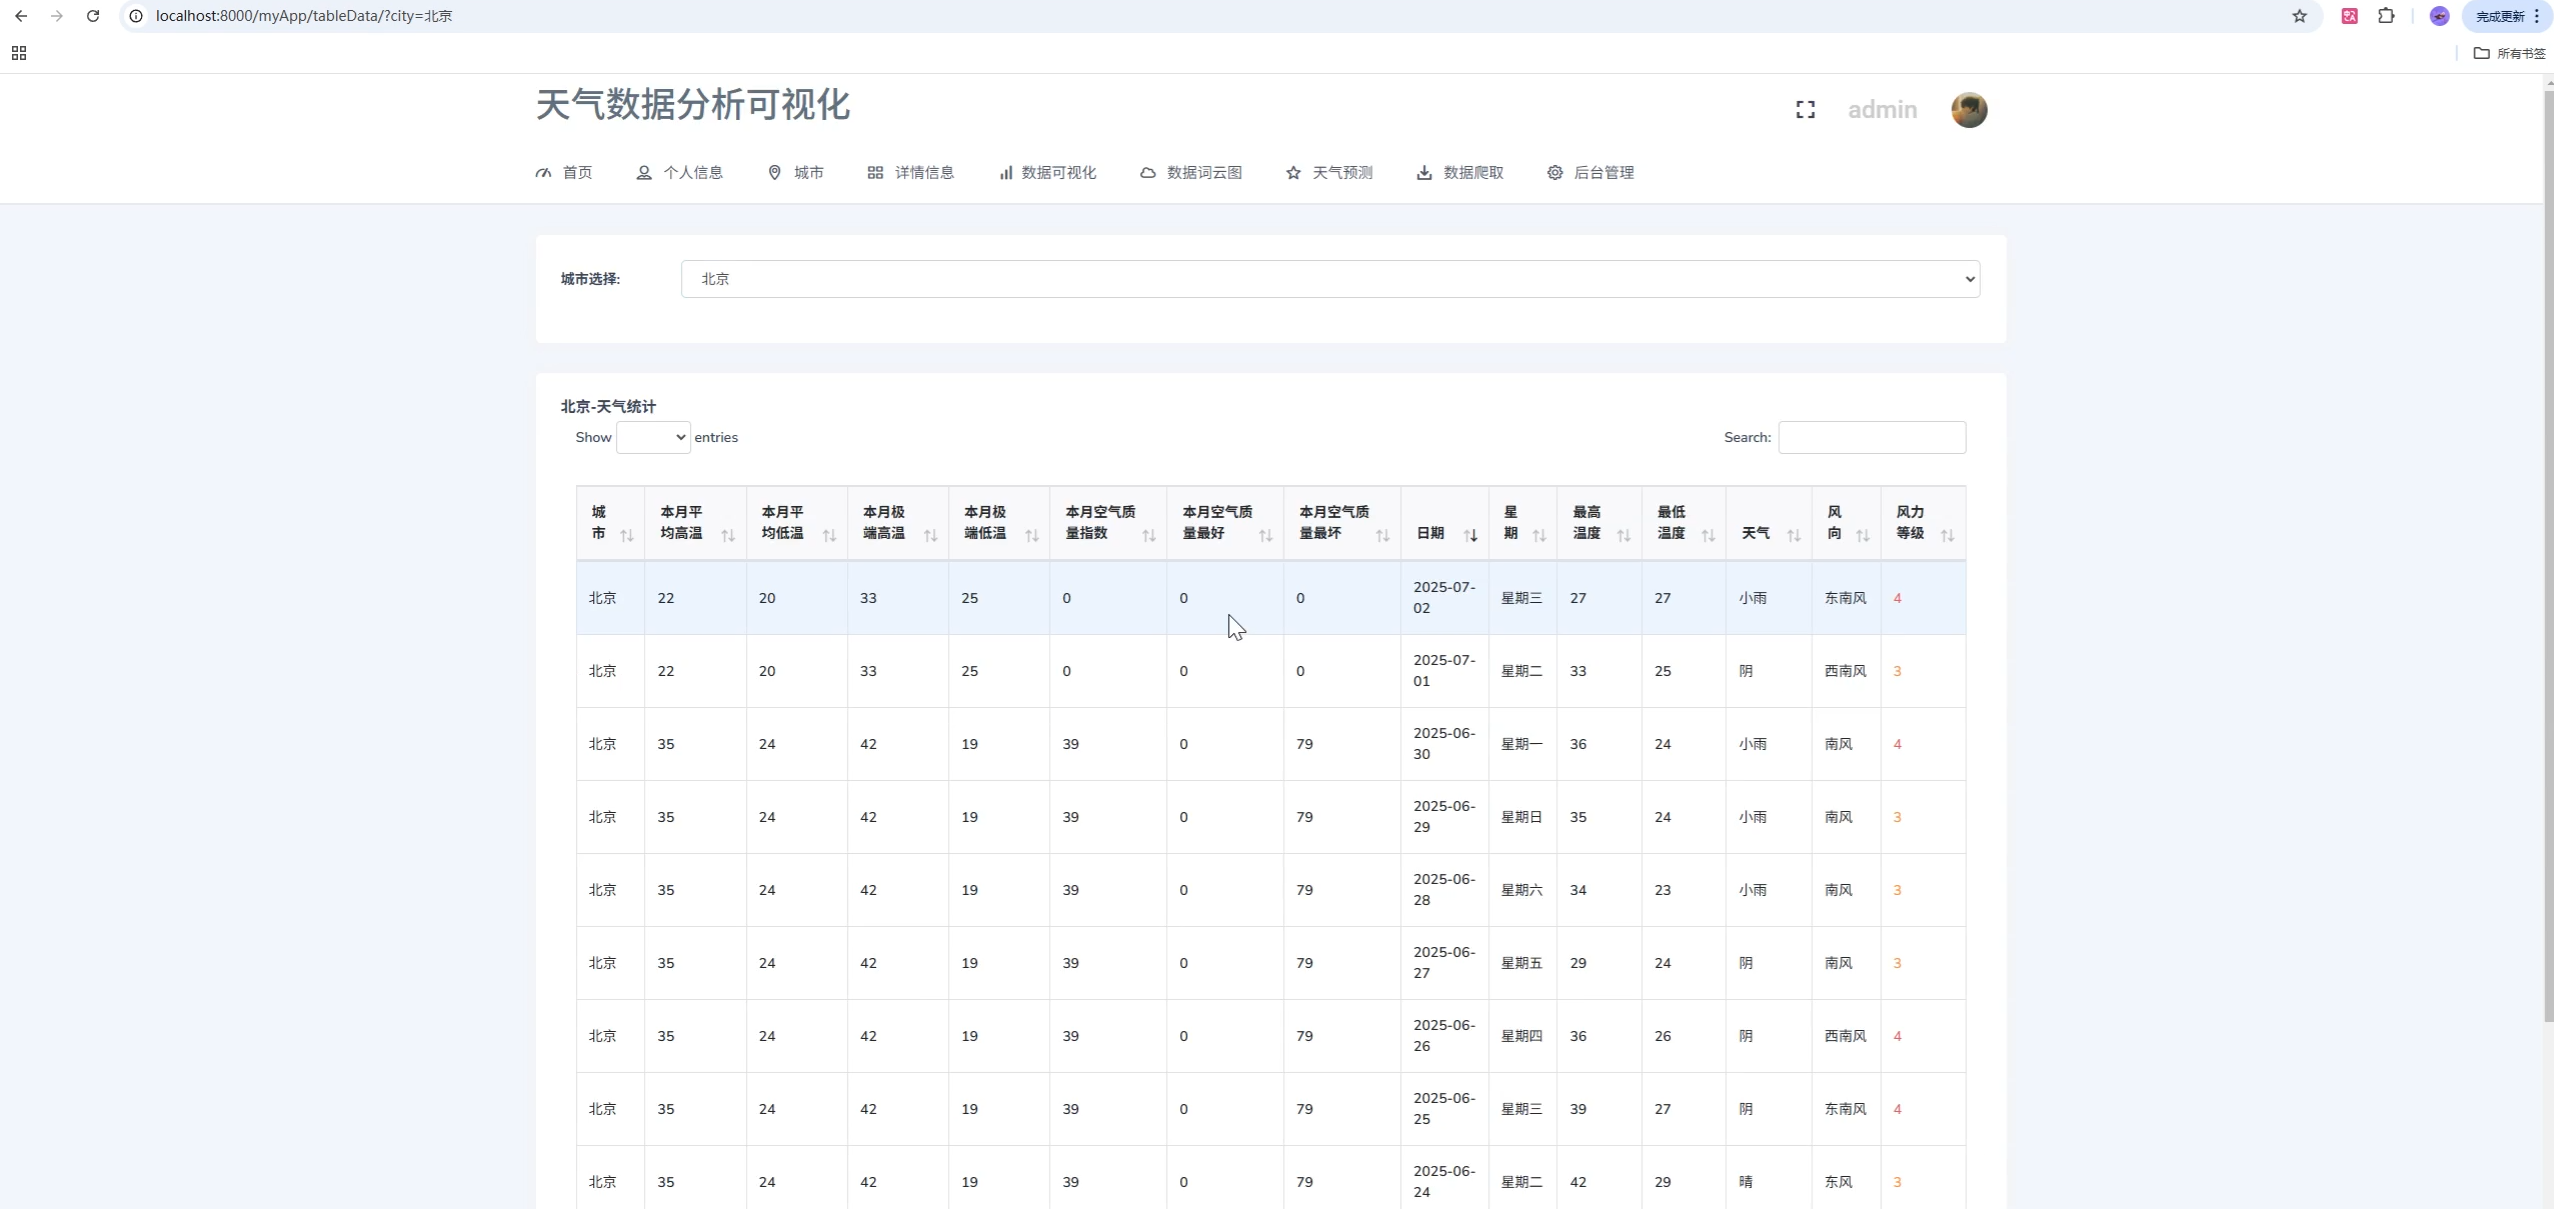Click 东风 wind direction cell

click(1838, 1182)
